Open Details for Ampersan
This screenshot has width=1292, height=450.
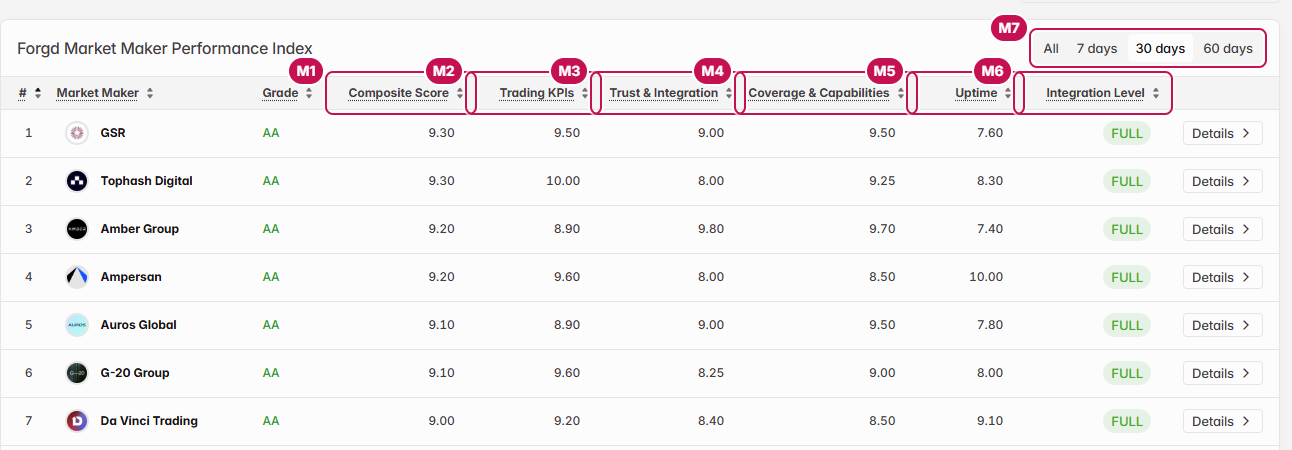pos(1222,277)
